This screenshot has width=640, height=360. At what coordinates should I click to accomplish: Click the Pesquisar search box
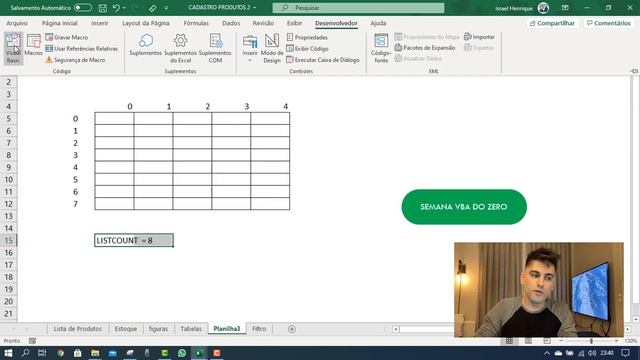pos(358,8)
